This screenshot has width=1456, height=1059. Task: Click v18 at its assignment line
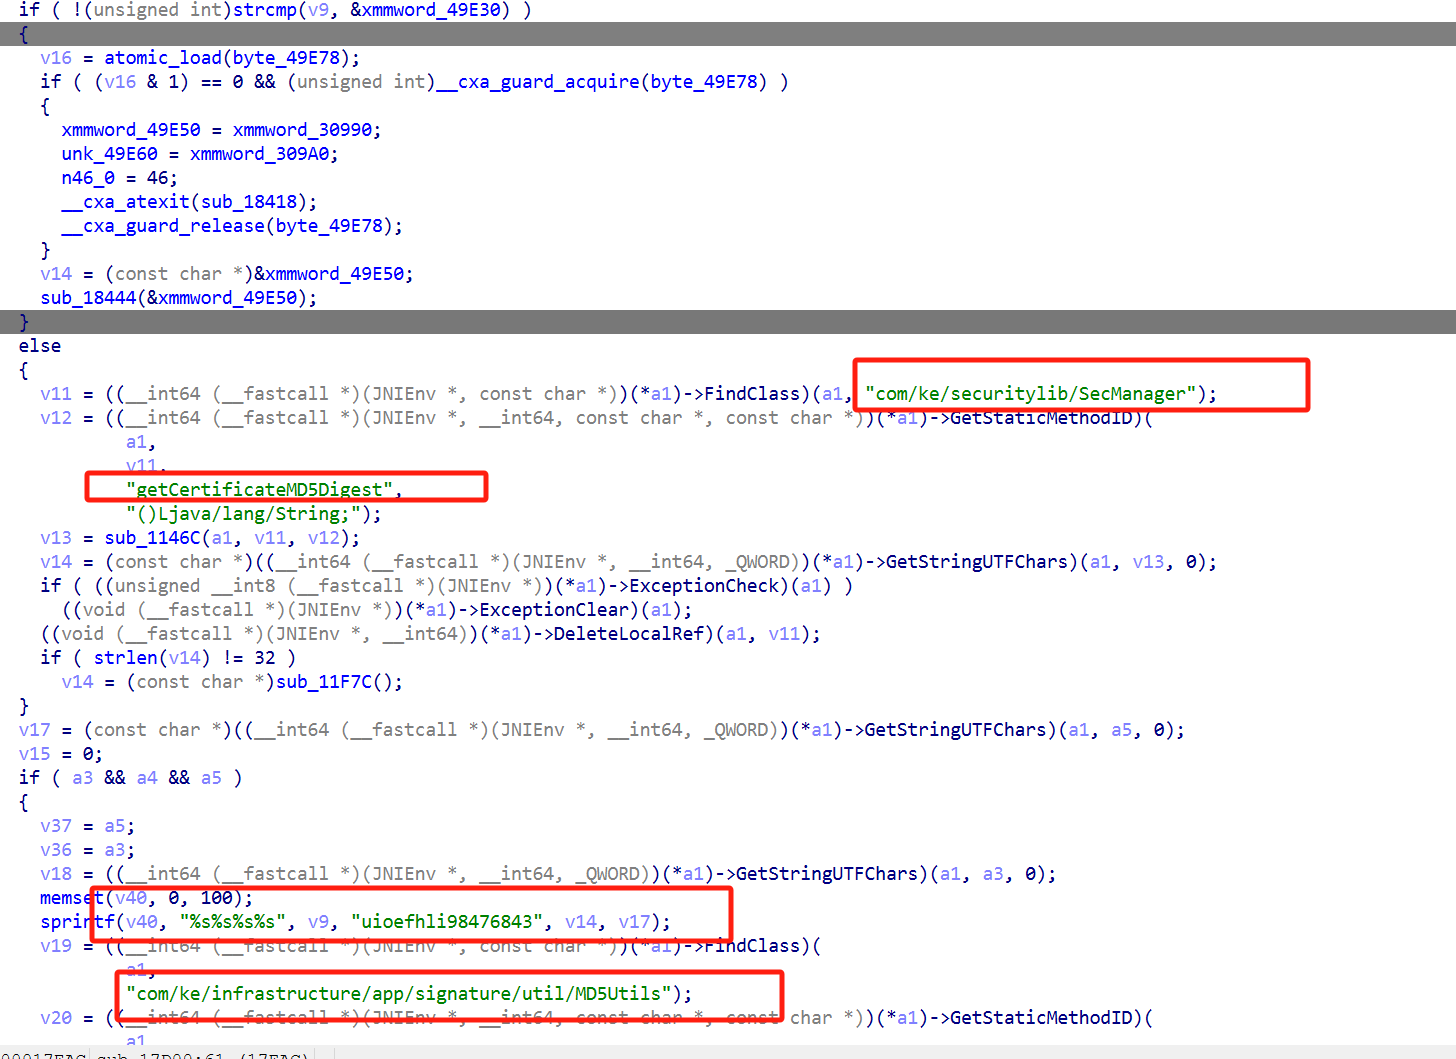(x=56, y=874)
